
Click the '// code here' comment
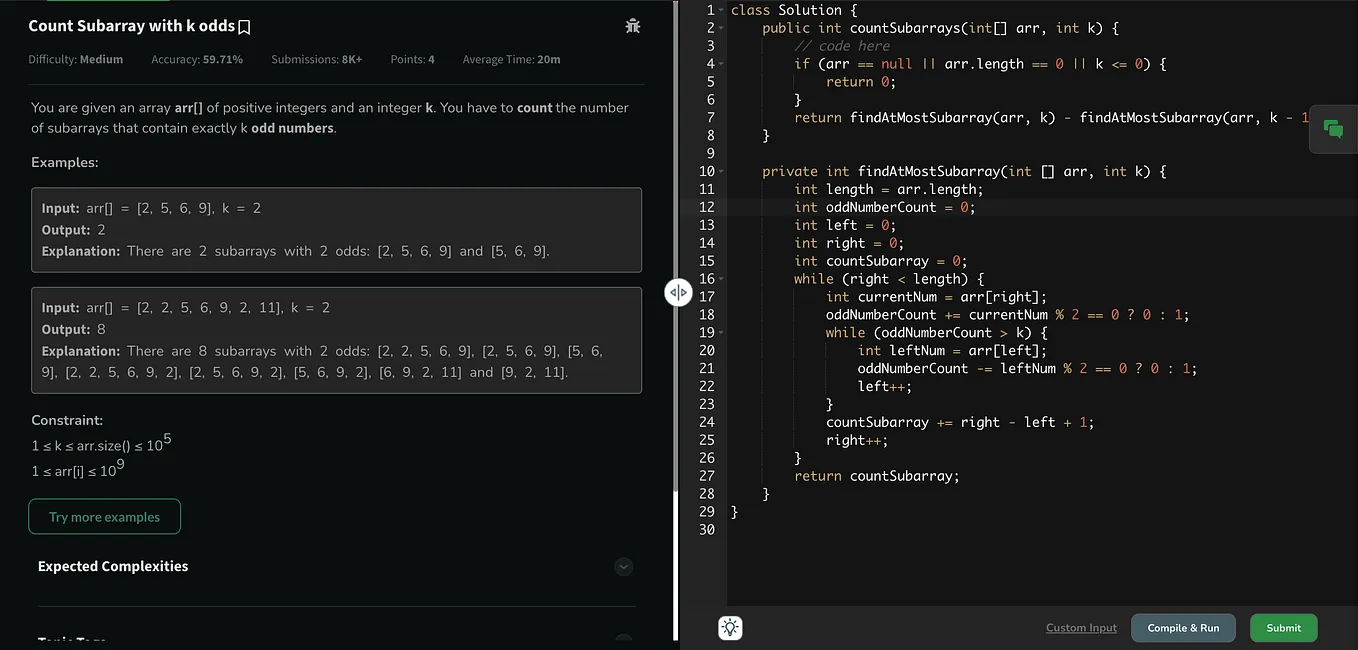point(842,46)
